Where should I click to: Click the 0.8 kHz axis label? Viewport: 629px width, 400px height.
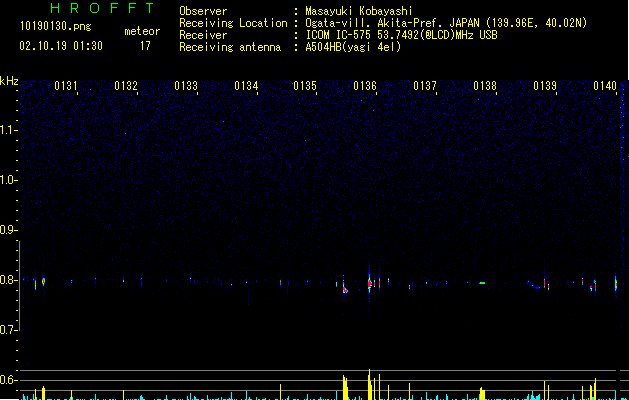tap(8, 280)
